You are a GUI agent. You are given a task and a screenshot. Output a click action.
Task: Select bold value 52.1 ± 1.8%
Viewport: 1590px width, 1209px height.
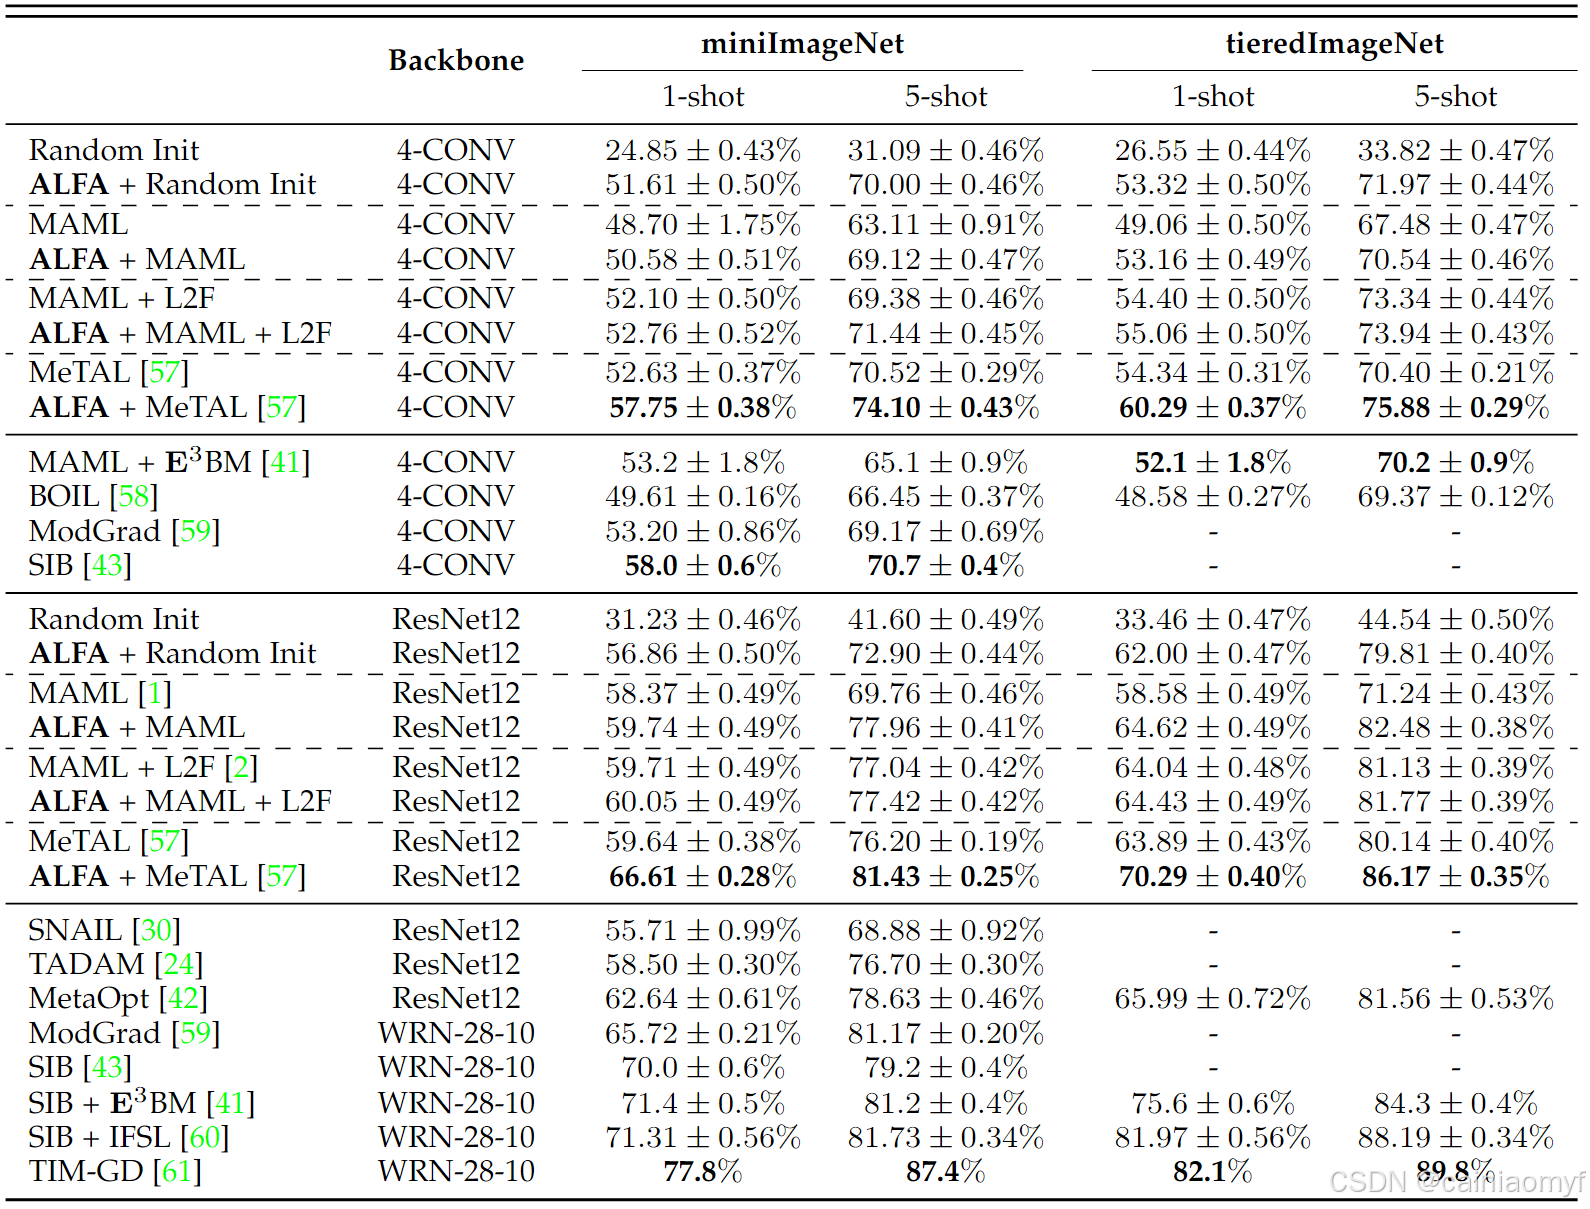tap(1213, 462)
